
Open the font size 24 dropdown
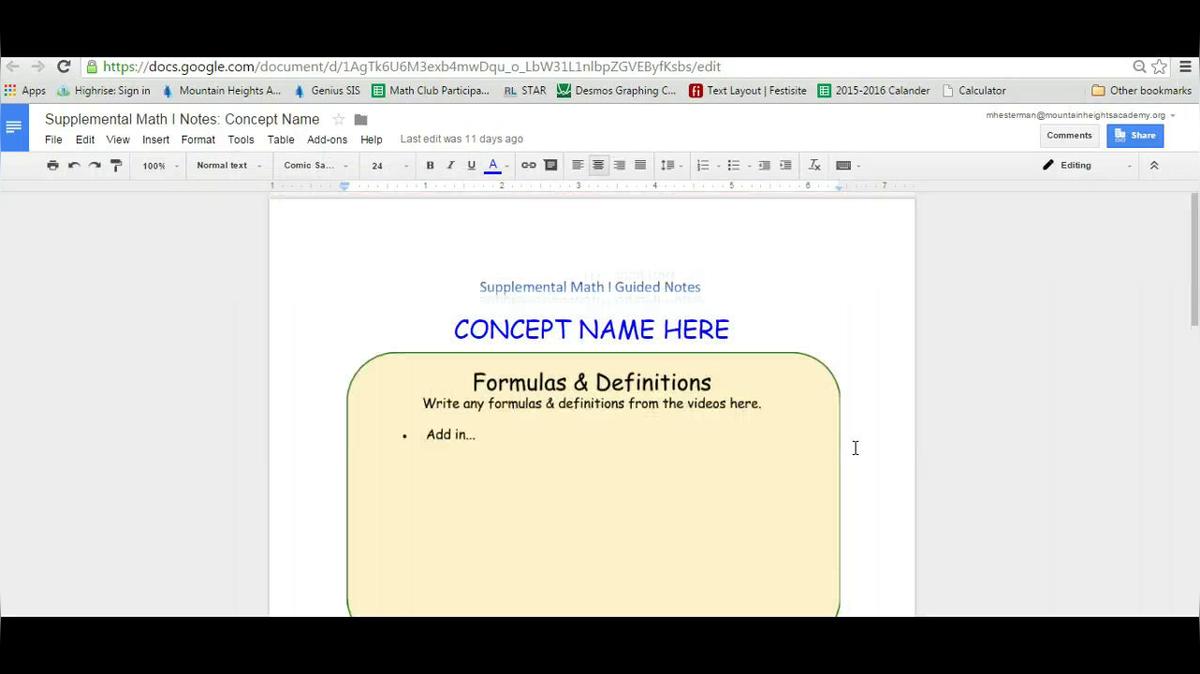coord(388,166)
